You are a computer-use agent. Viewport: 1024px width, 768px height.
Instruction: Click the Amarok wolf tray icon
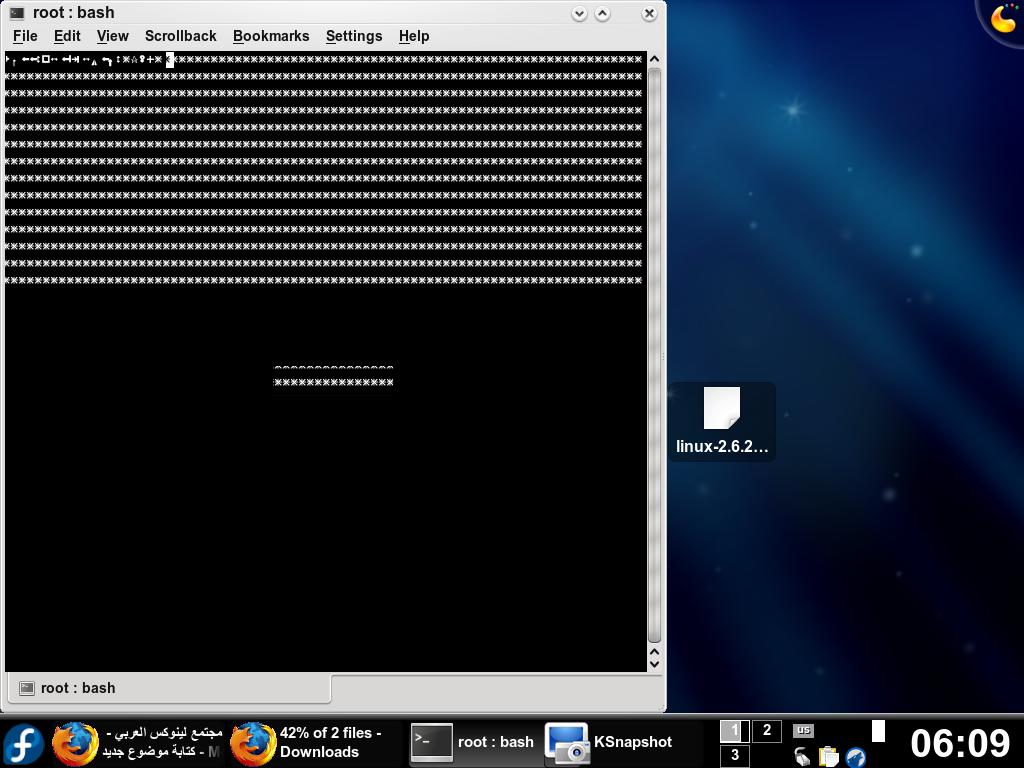(856, 756)
